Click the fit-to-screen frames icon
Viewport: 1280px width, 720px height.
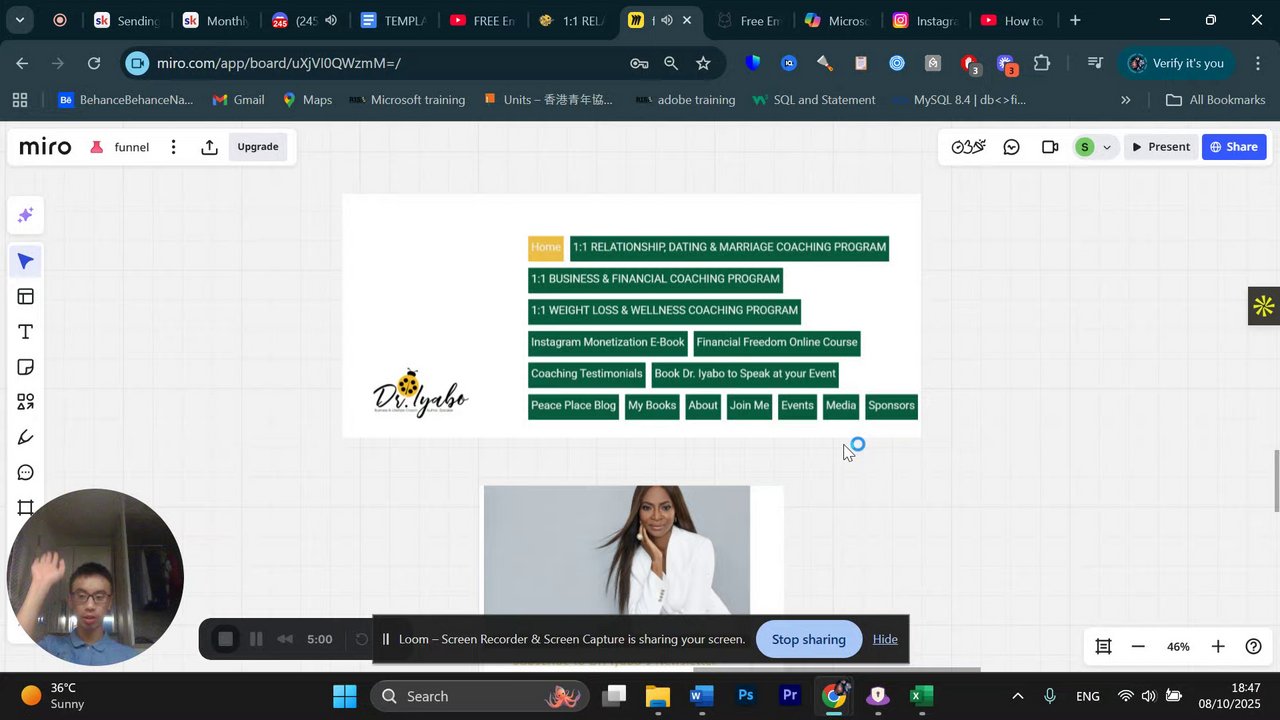(x=1103, y=647)
